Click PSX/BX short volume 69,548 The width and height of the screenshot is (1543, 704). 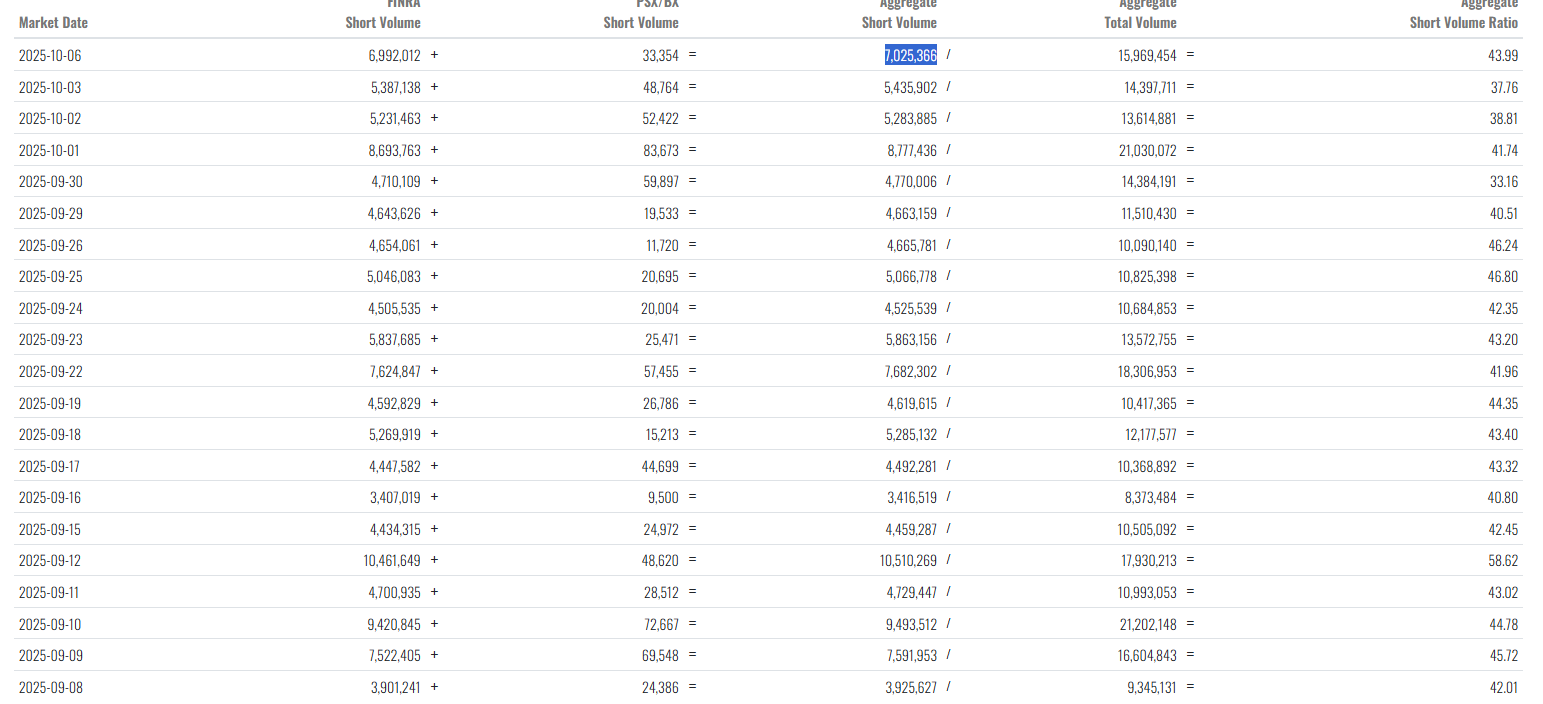click(661, 656)
